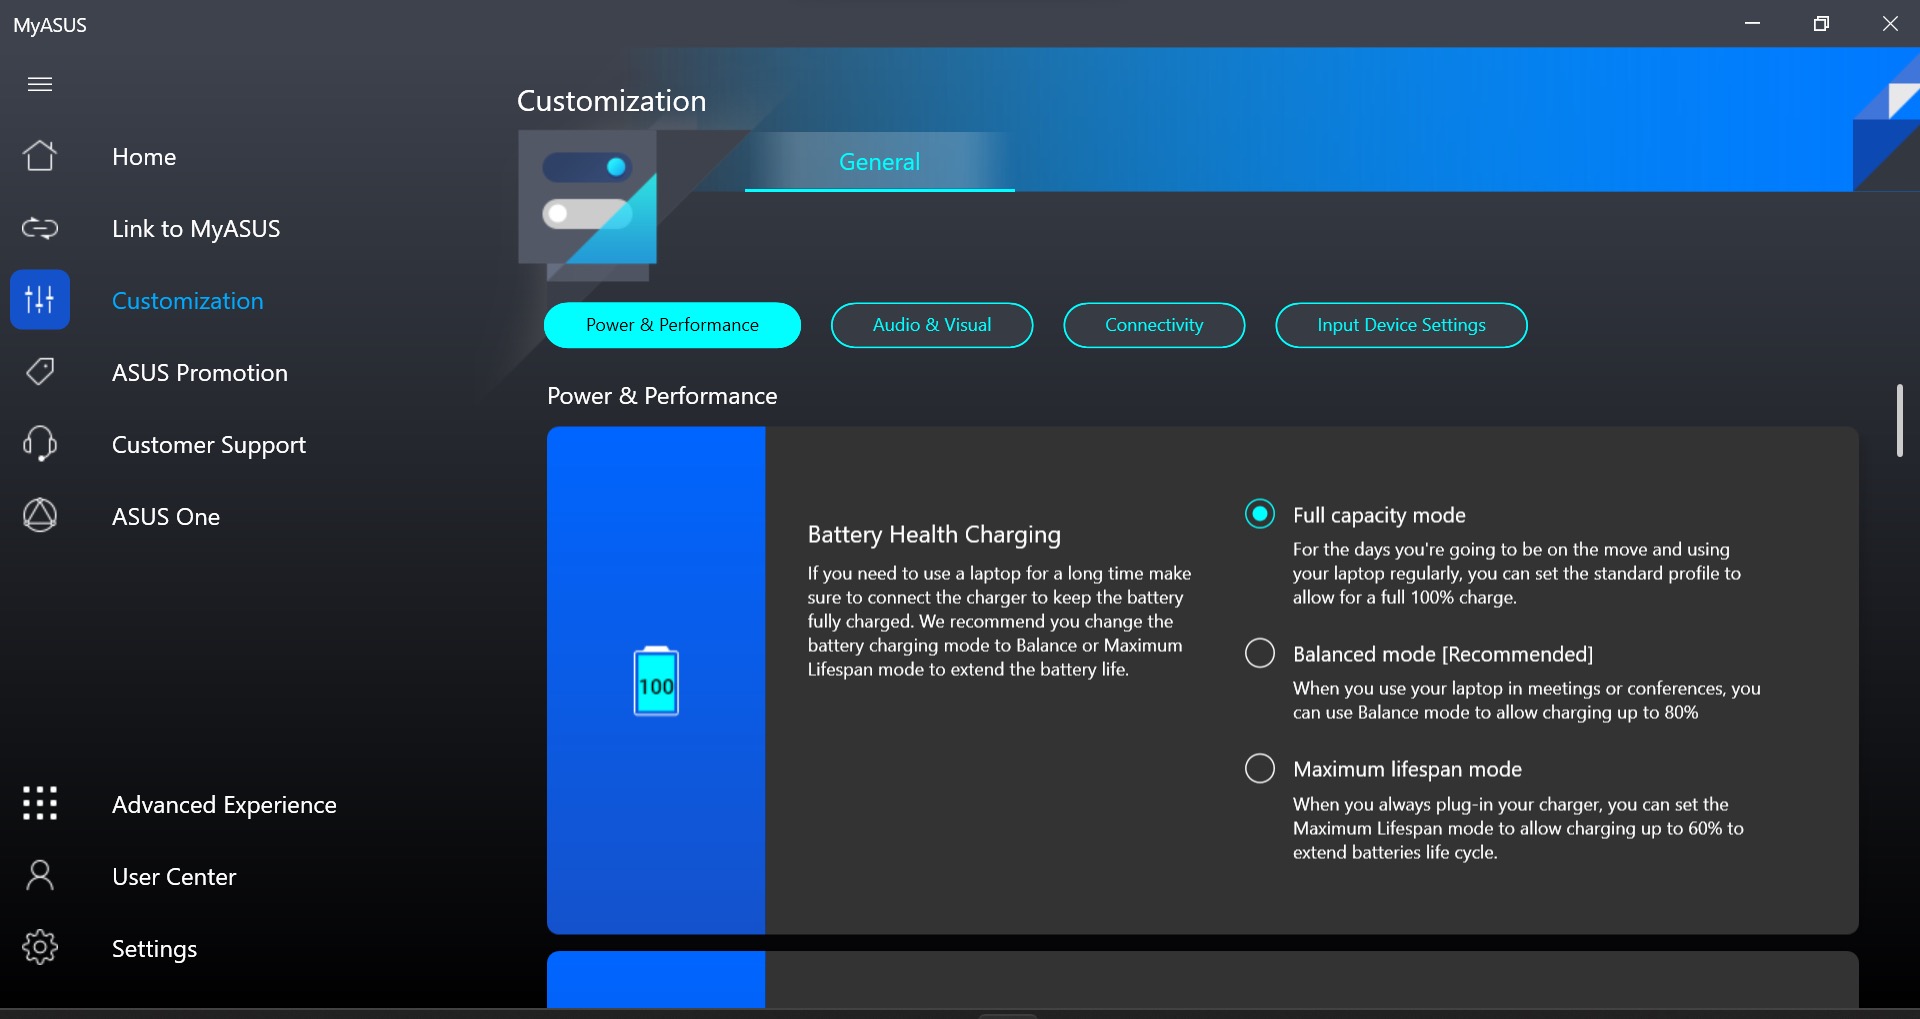Click the Battery Health Charging heading
Image resolution: width=1920 pixels, height=1019 pixels.
934,535
